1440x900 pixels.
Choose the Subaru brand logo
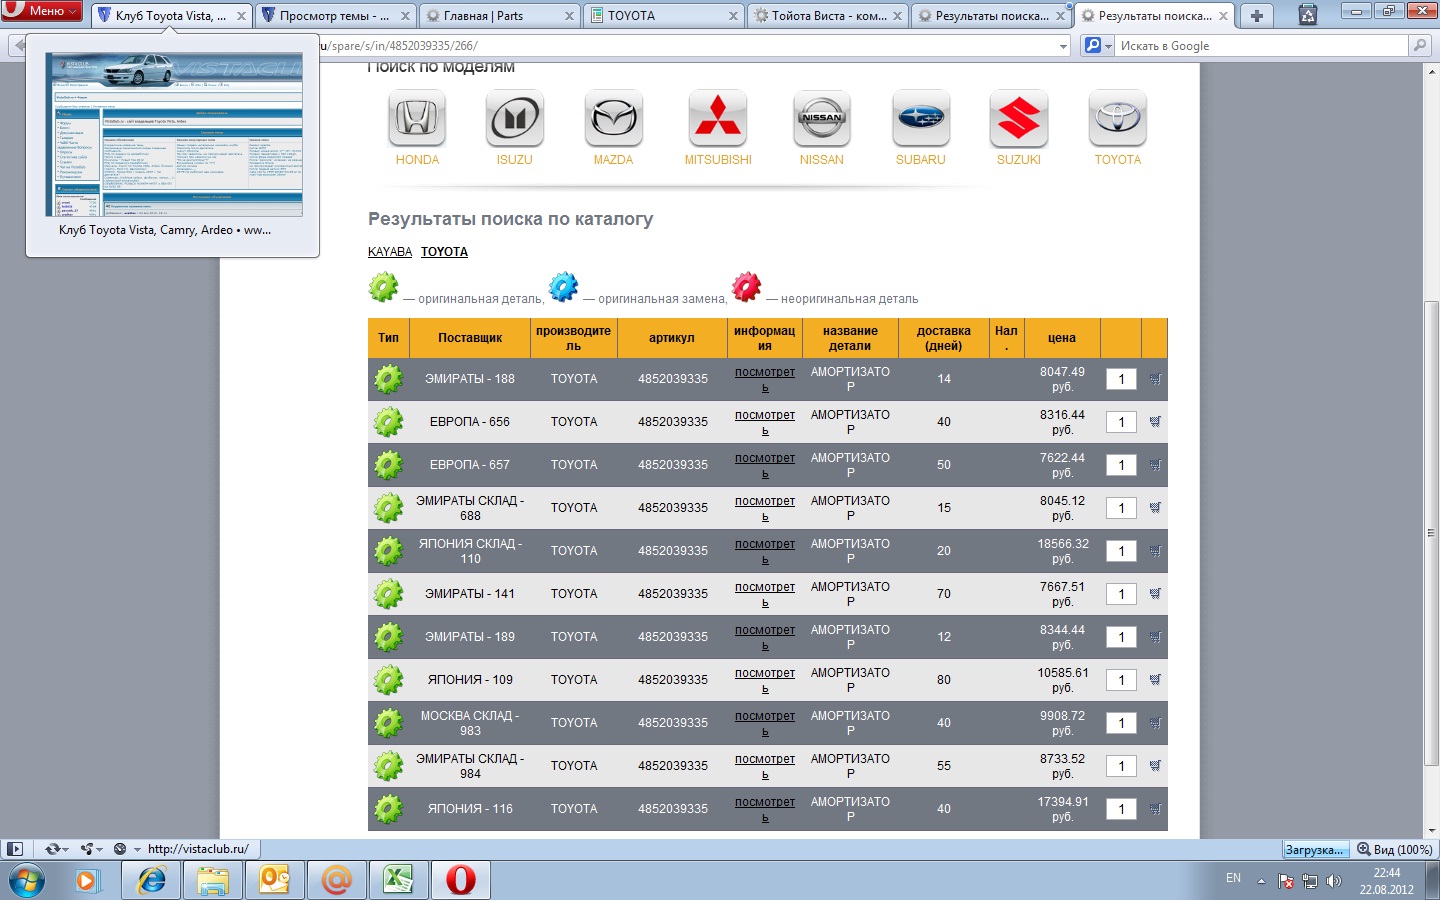click(x=920, y=119)
